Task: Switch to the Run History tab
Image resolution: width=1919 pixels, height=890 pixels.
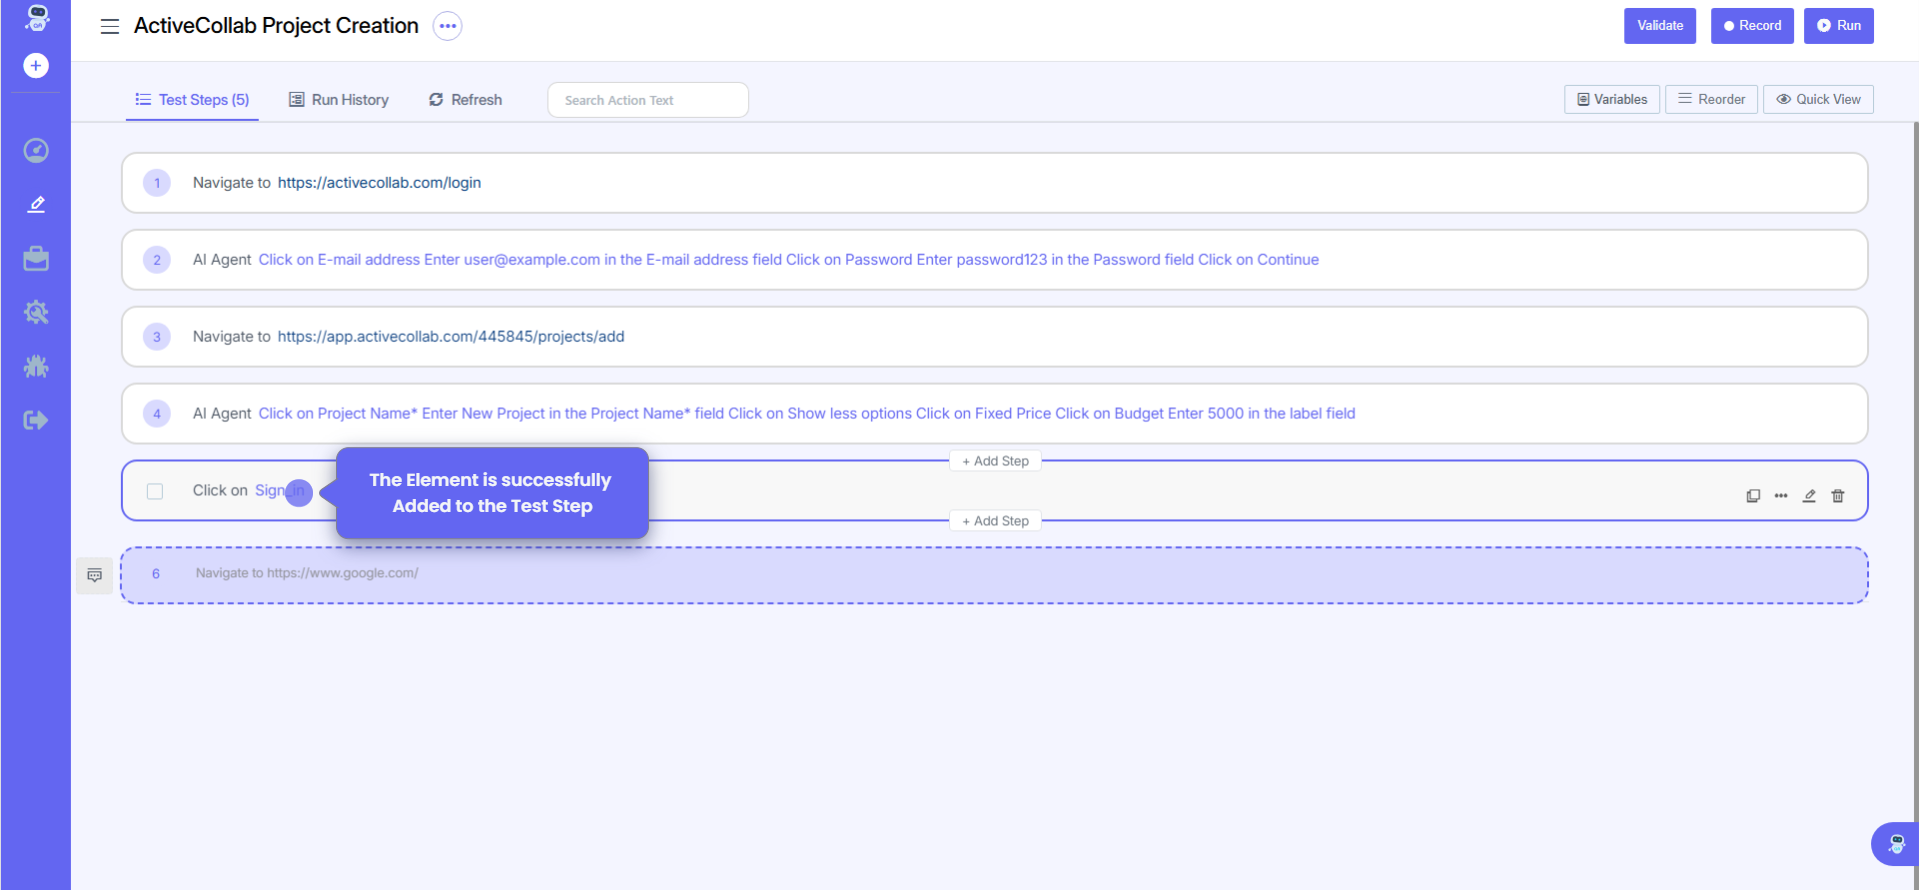Action: pyautogui.click(x=339, y=100)
